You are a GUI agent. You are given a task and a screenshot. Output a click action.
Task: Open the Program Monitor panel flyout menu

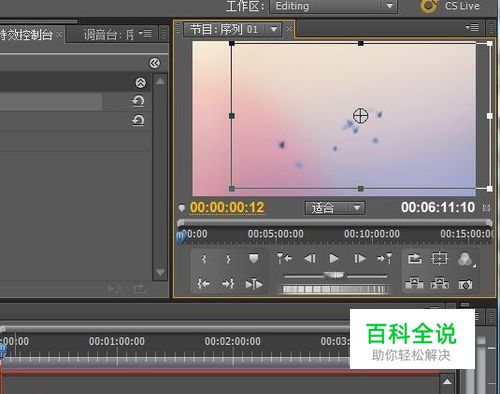click(x=472, y=28)
